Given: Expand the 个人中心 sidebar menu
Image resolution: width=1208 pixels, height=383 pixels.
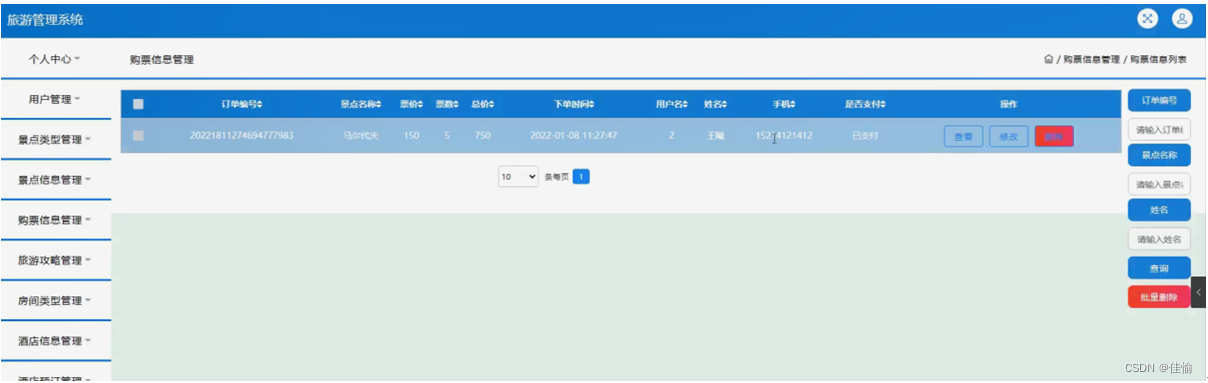Looking at the screenshot, I should [55, 59].
